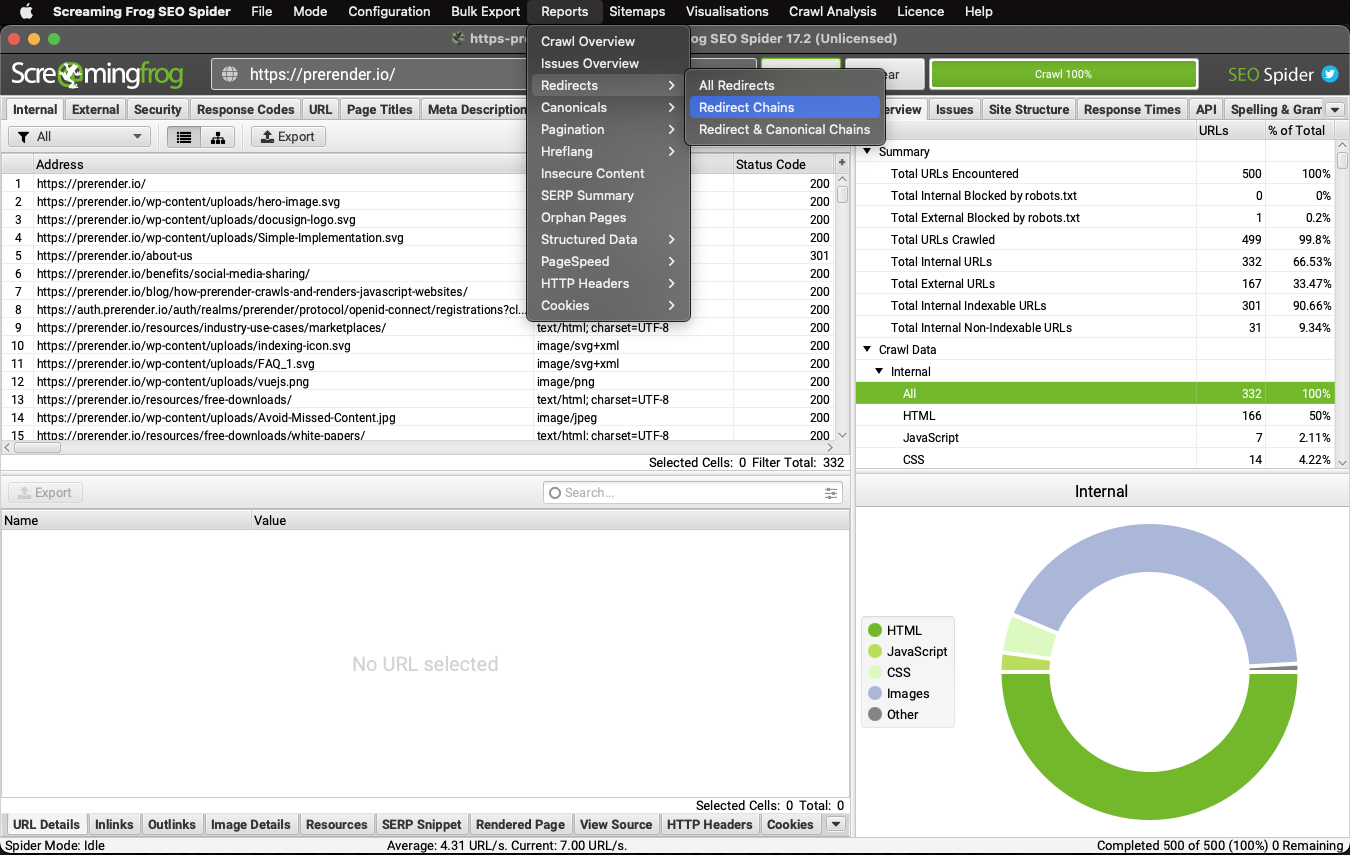1350x855 pixels.
Task: Switch to the Security tab
Action: pos(158,110)
